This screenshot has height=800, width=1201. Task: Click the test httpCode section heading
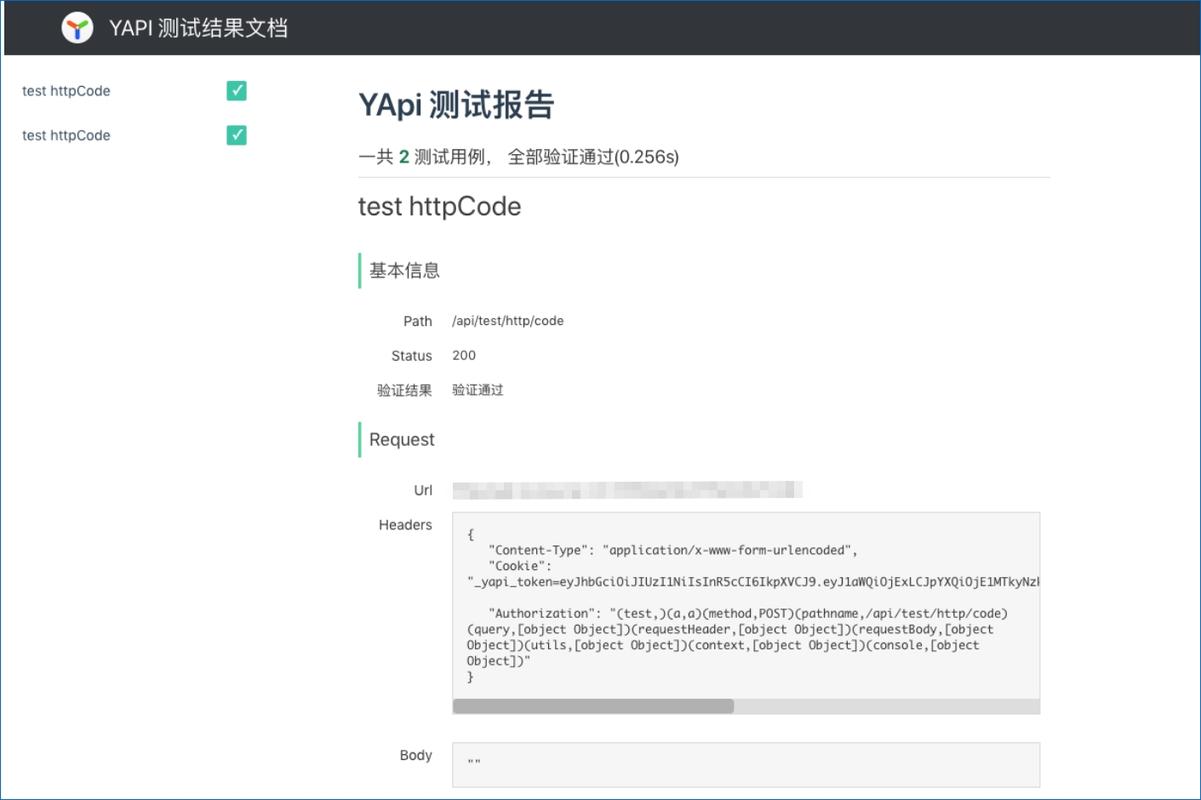(440, 207)
